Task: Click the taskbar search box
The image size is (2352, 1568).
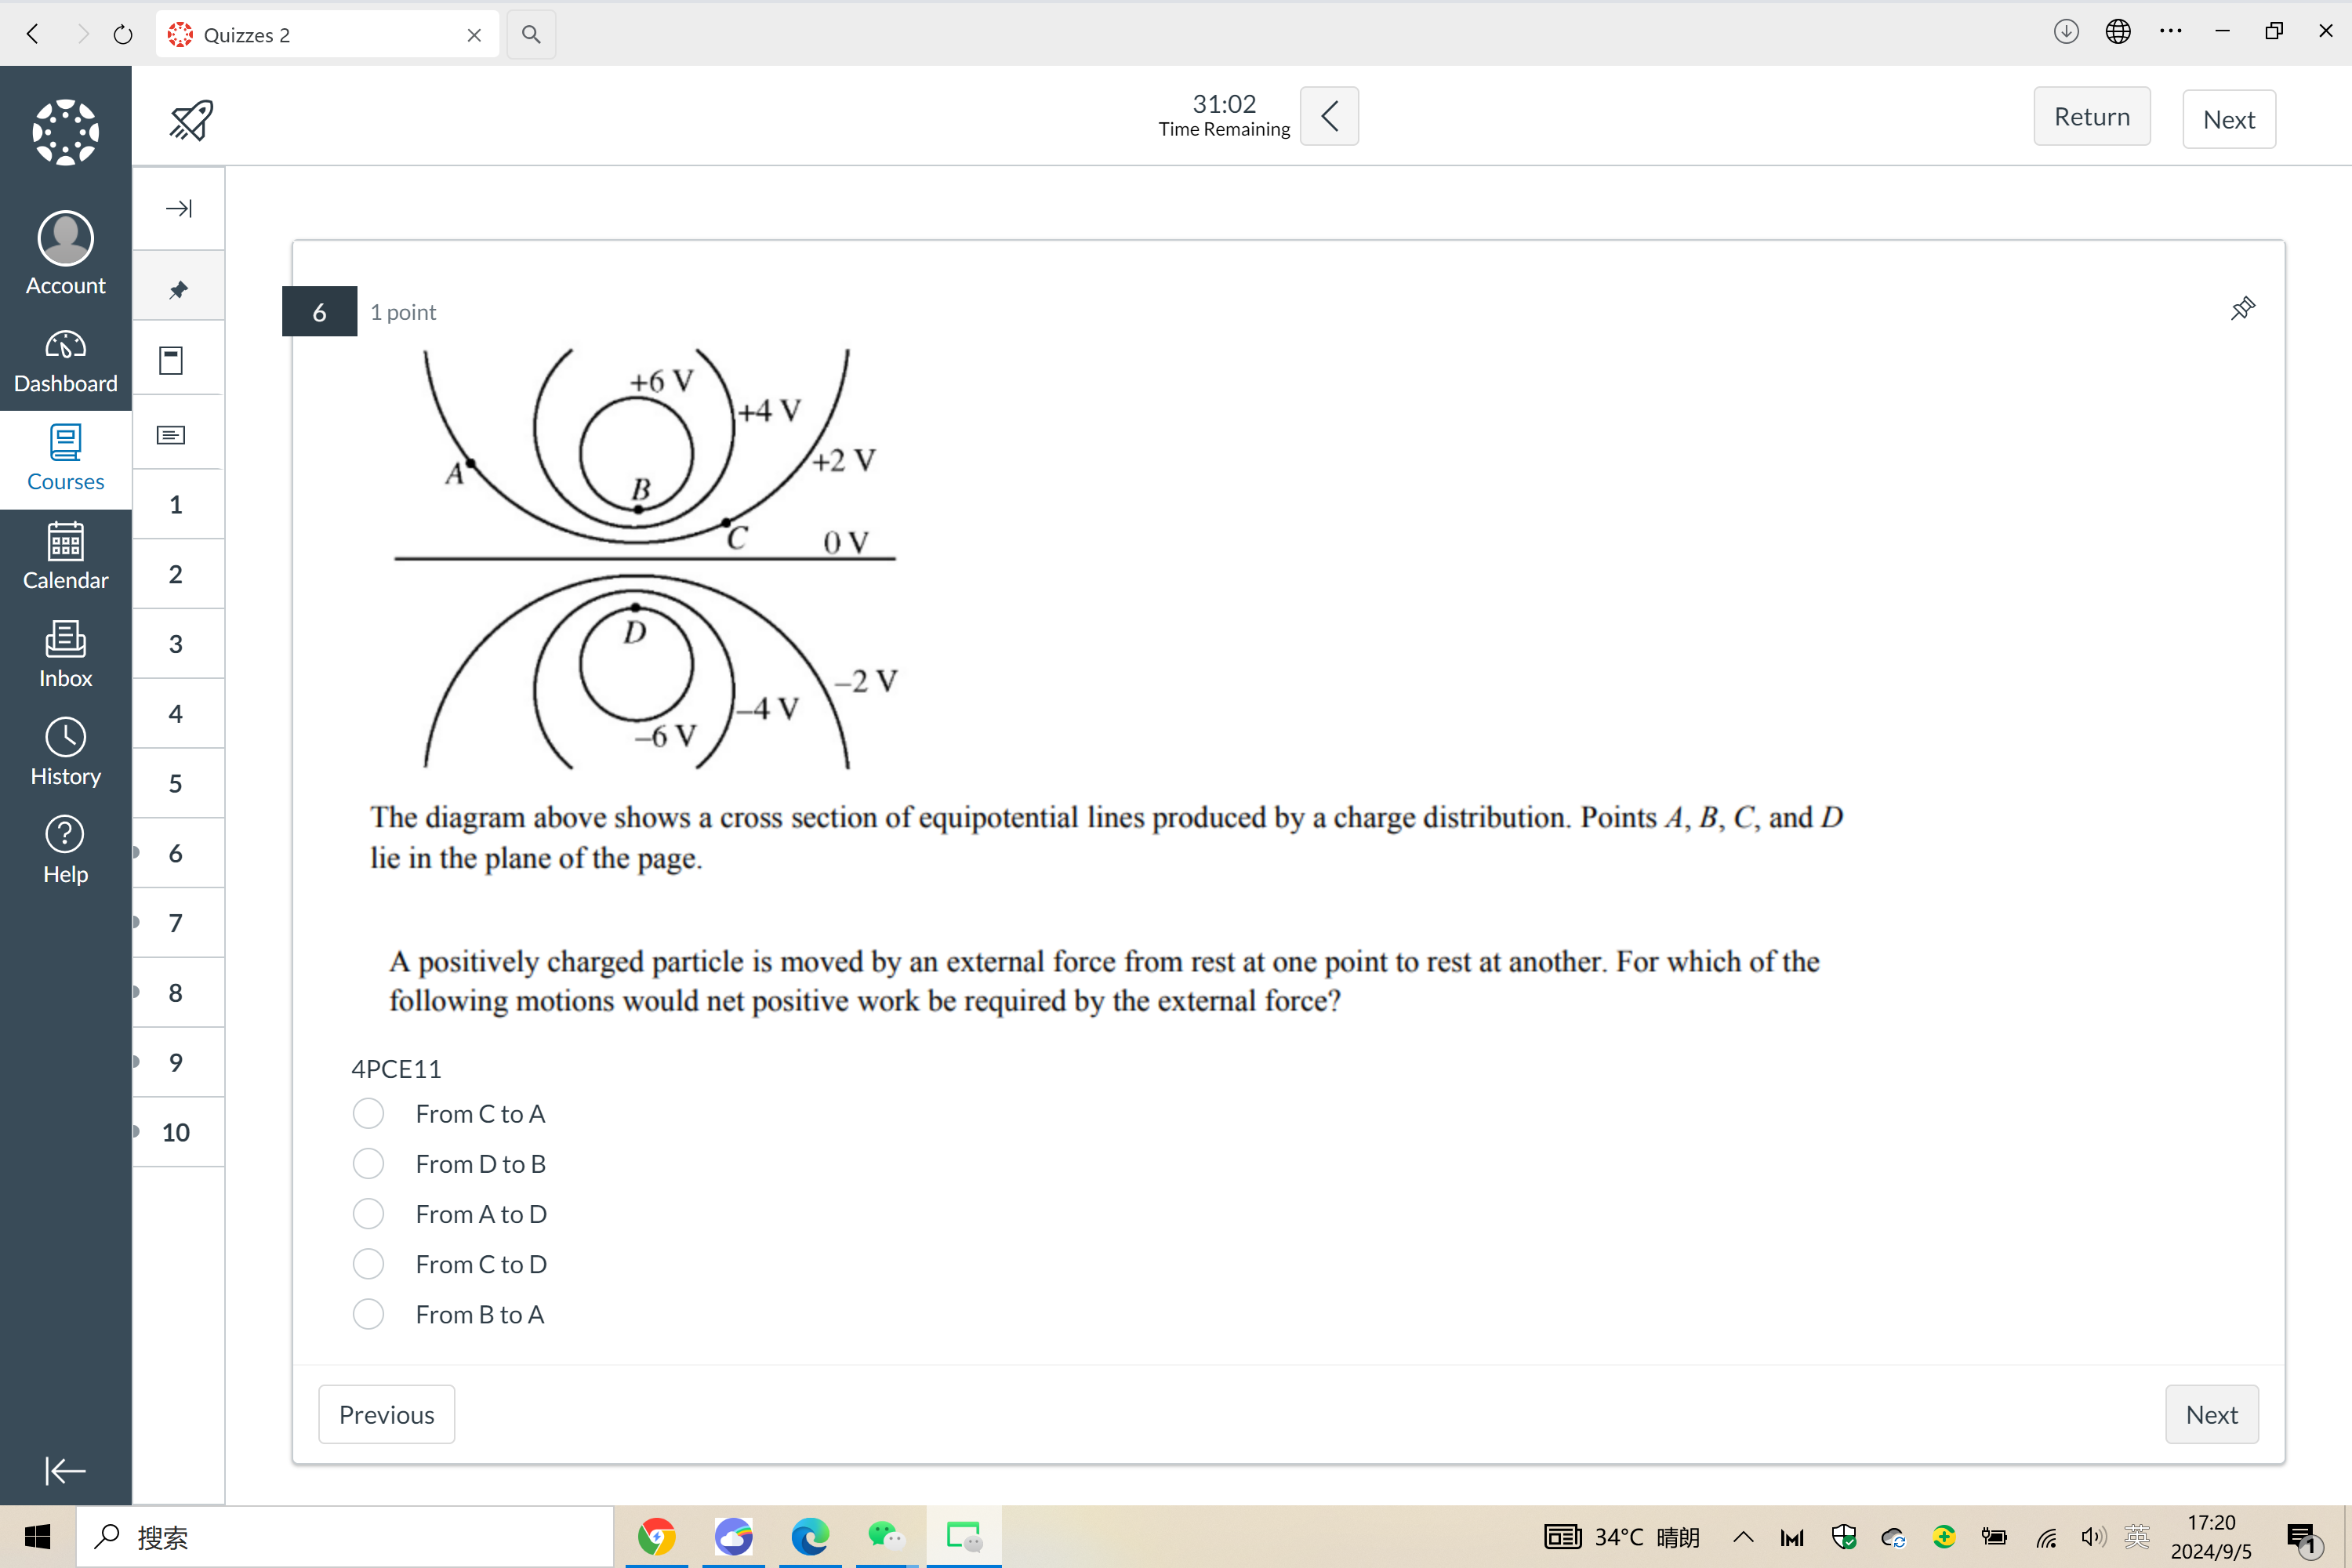Action: coord(345,1537)
